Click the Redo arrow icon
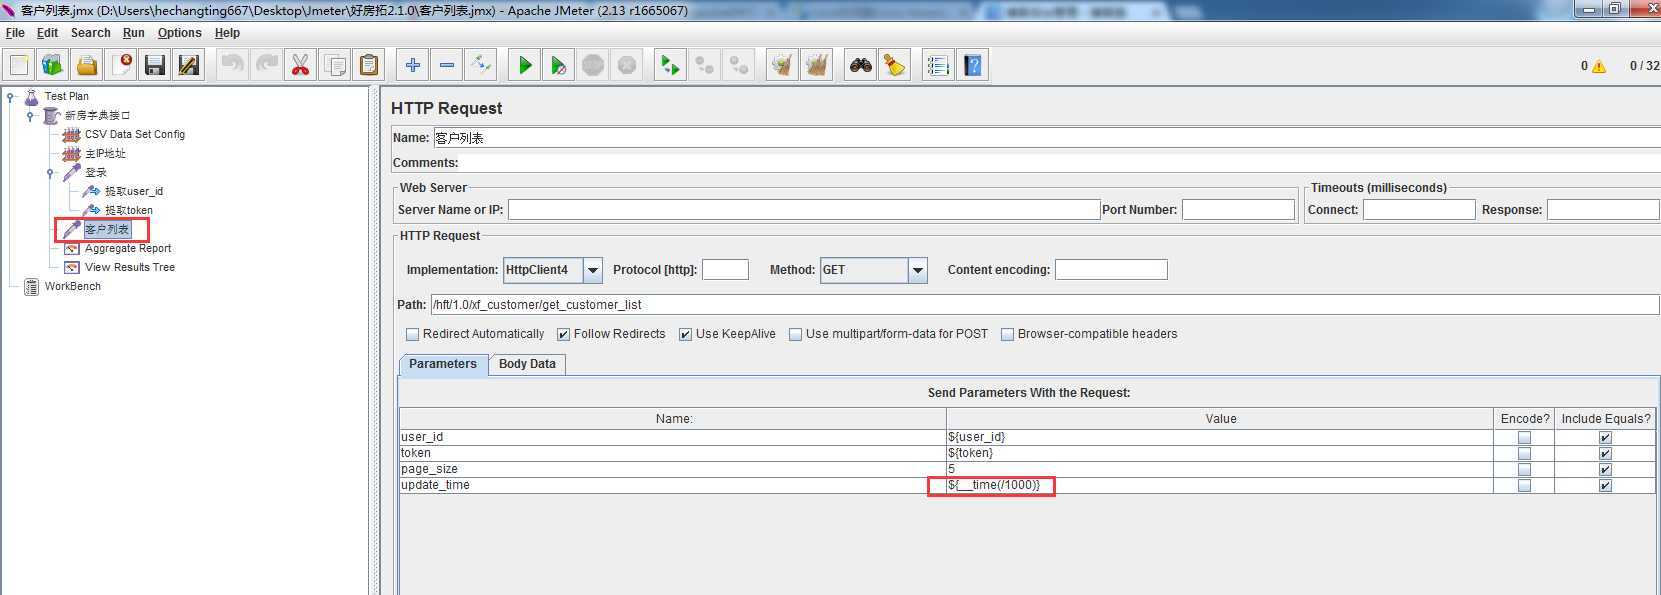 click(267, 65)
